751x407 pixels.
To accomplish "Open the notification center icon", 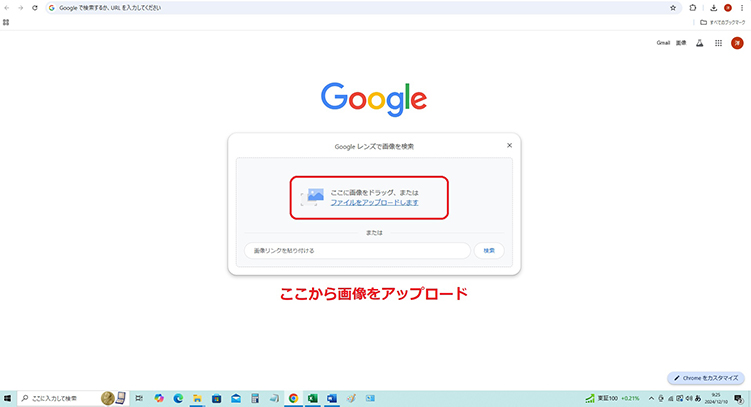I will tap(739, 398).
